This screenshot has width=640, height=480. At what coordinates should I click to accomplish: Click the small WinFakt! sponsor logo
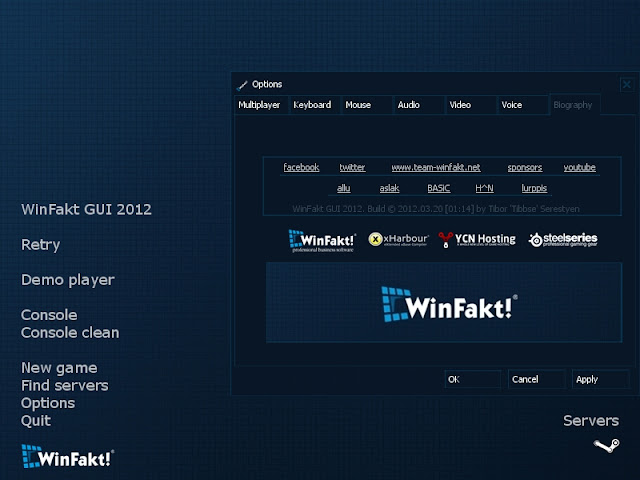coord(322,240)
